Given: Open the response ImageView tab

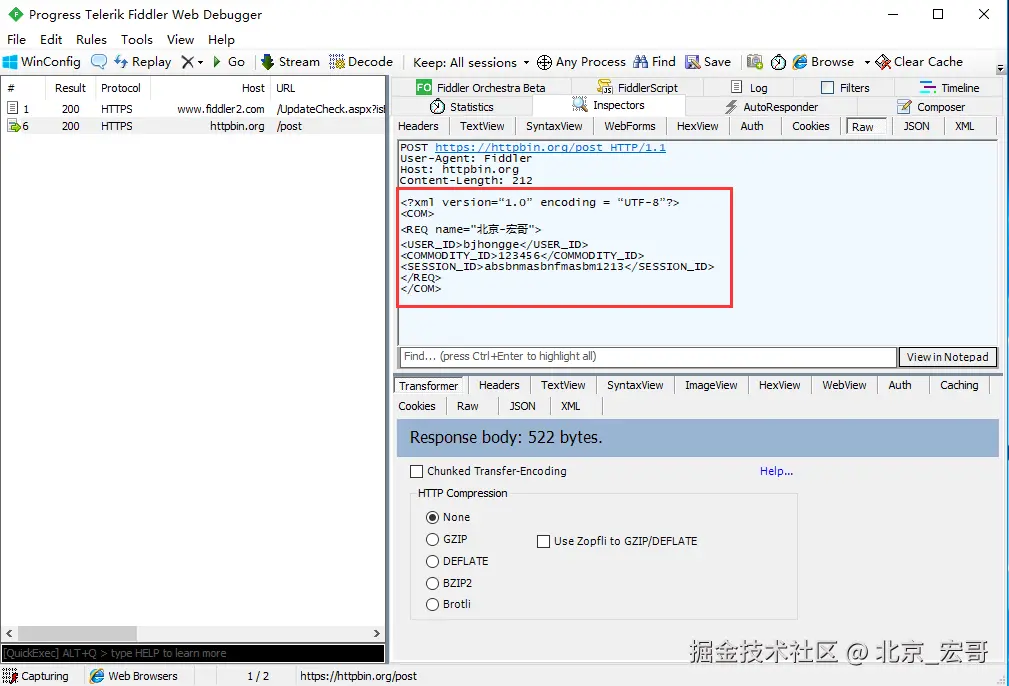Looking at the screenshot, I should [x=711, y=385].
